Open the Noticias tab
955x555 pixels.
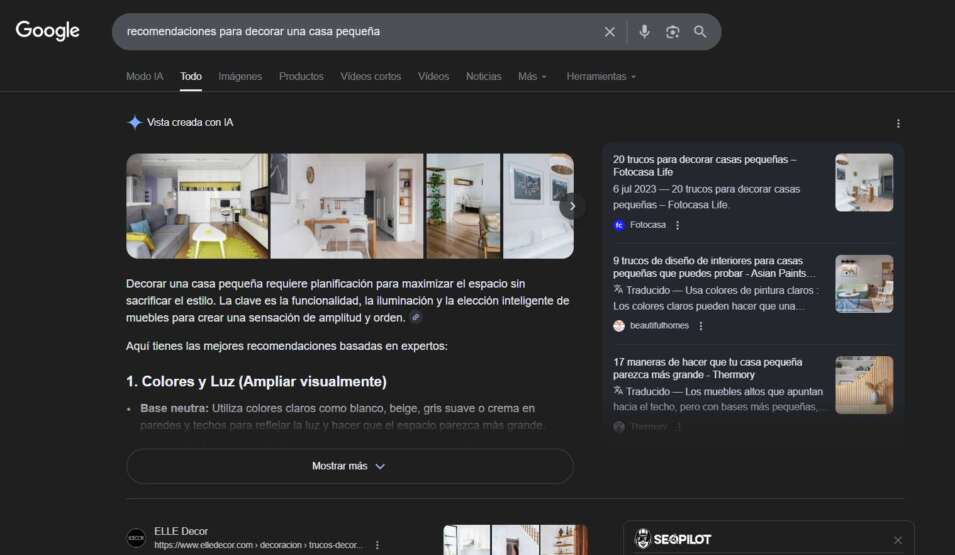484,76
